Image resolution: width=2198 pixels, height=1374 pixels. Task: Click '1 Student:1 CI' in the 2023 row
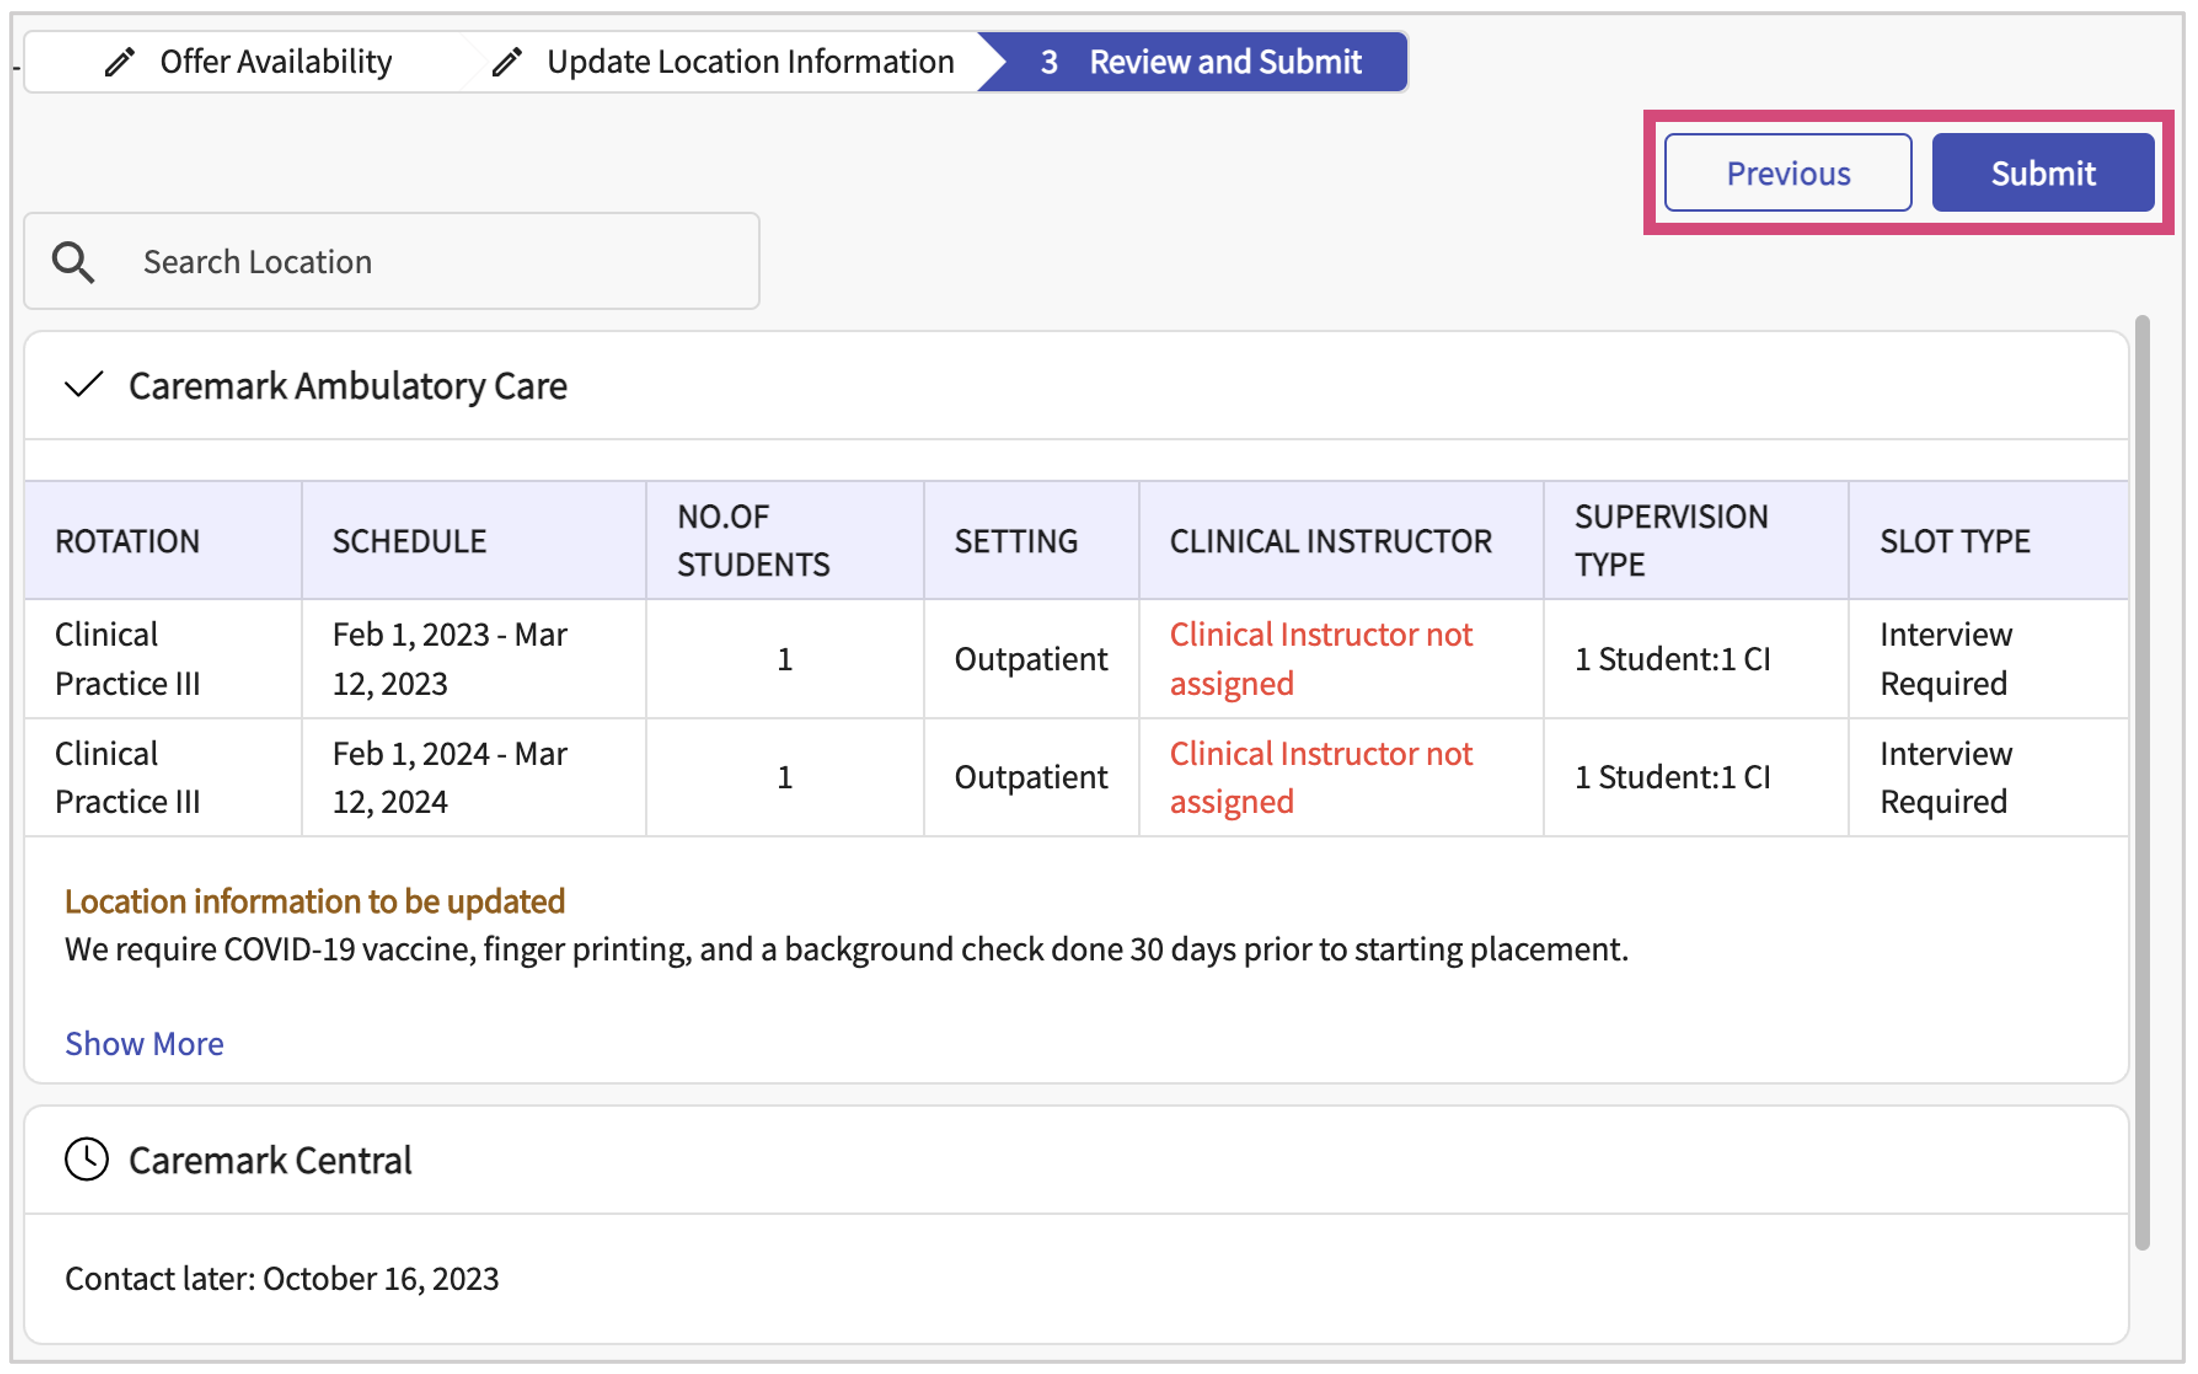(x=1673, y=659)
